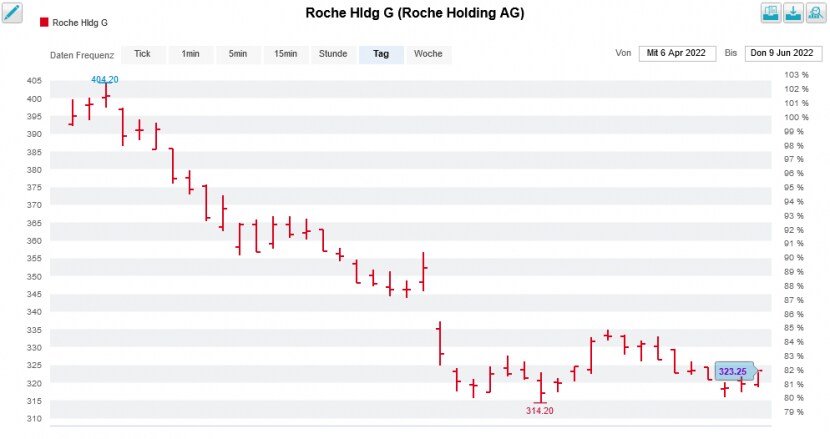Click the Roche Hldg G legend text

(x=80, y=23)
